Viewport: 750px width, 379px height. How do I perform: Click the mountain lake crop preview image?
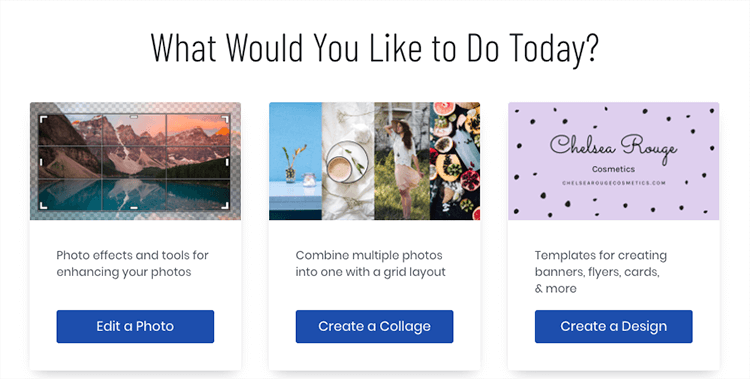[x=135, y=161]
